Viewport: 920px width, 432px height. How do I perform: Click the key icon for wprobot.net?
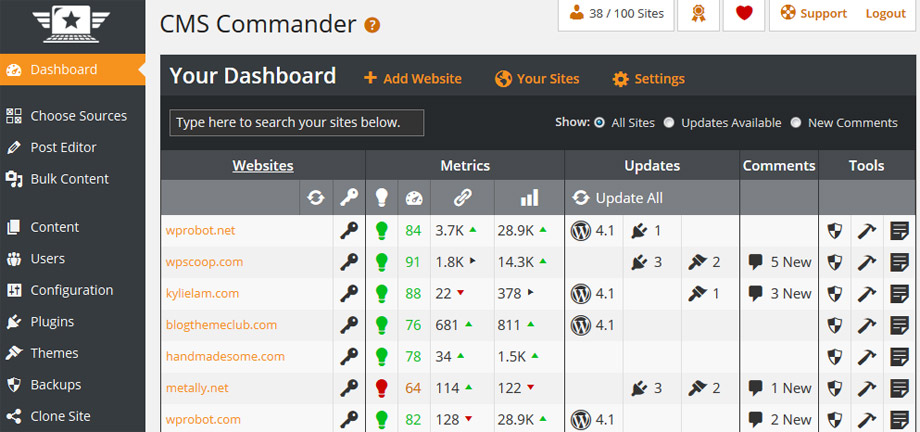tap(349, 231)
